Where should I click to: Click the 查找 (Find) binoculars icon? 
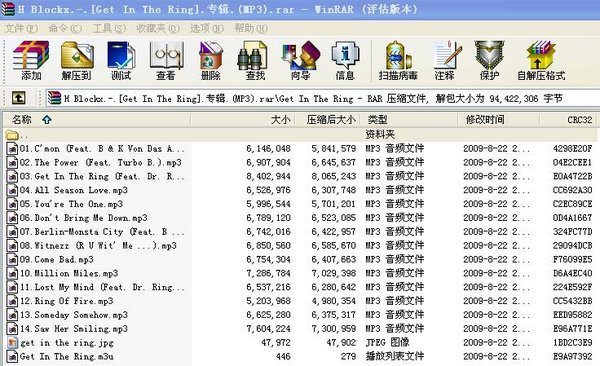pos(252,57)
